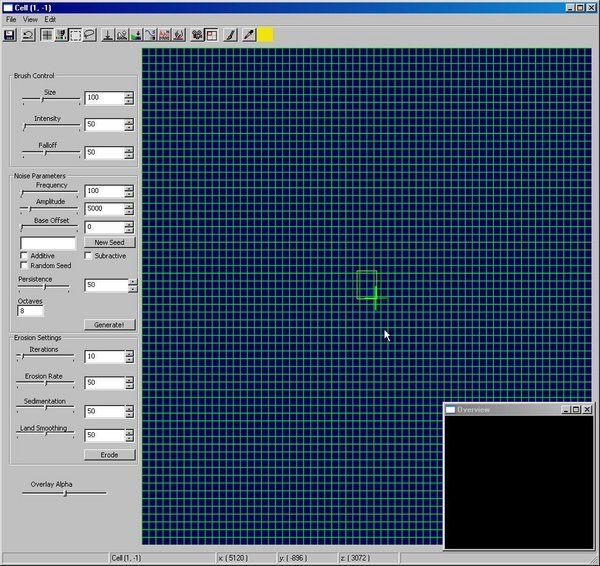The image size is (600, 566).
Task: Click the New Seed button
Action: pos(109,242)
